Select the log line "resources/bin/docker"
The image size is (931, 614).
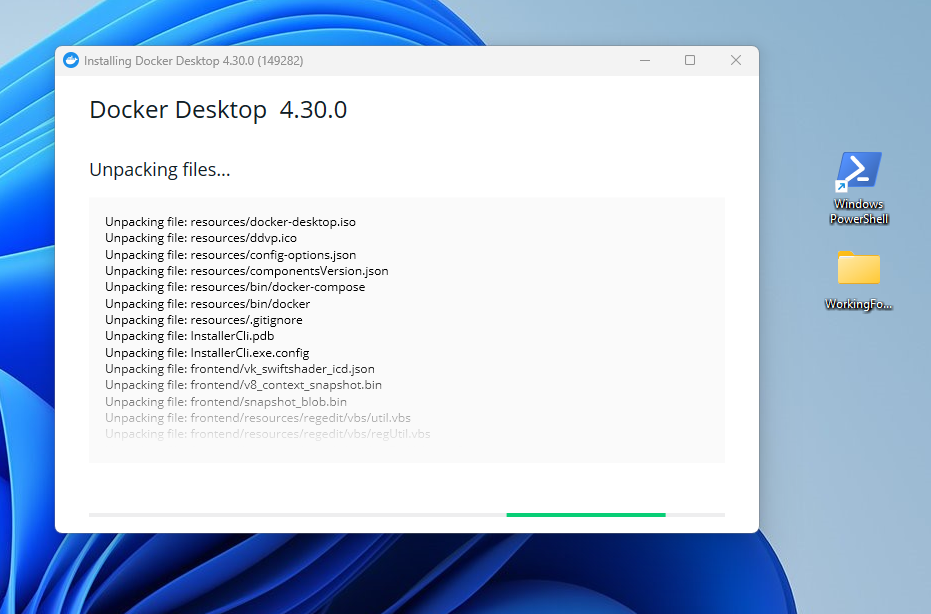pos(207,303)
